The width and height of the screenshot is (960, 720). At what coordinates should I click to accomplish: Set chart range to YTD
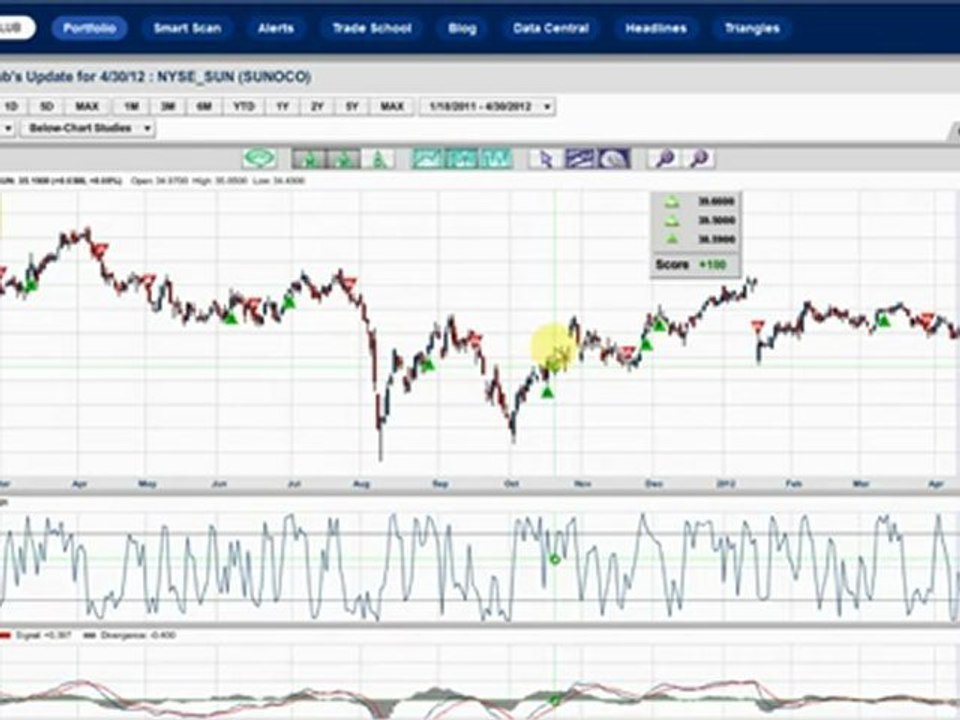(x=244, y=107)
